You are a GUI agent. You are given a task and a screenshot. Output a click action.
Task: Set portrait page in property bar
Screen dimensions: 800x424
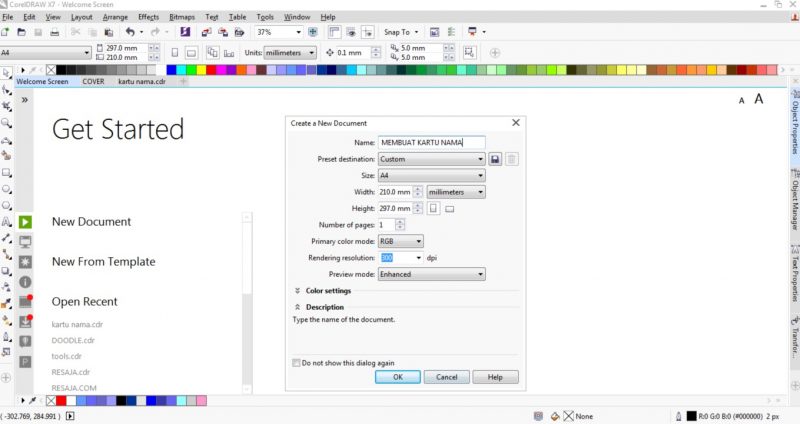click(174, 53)
